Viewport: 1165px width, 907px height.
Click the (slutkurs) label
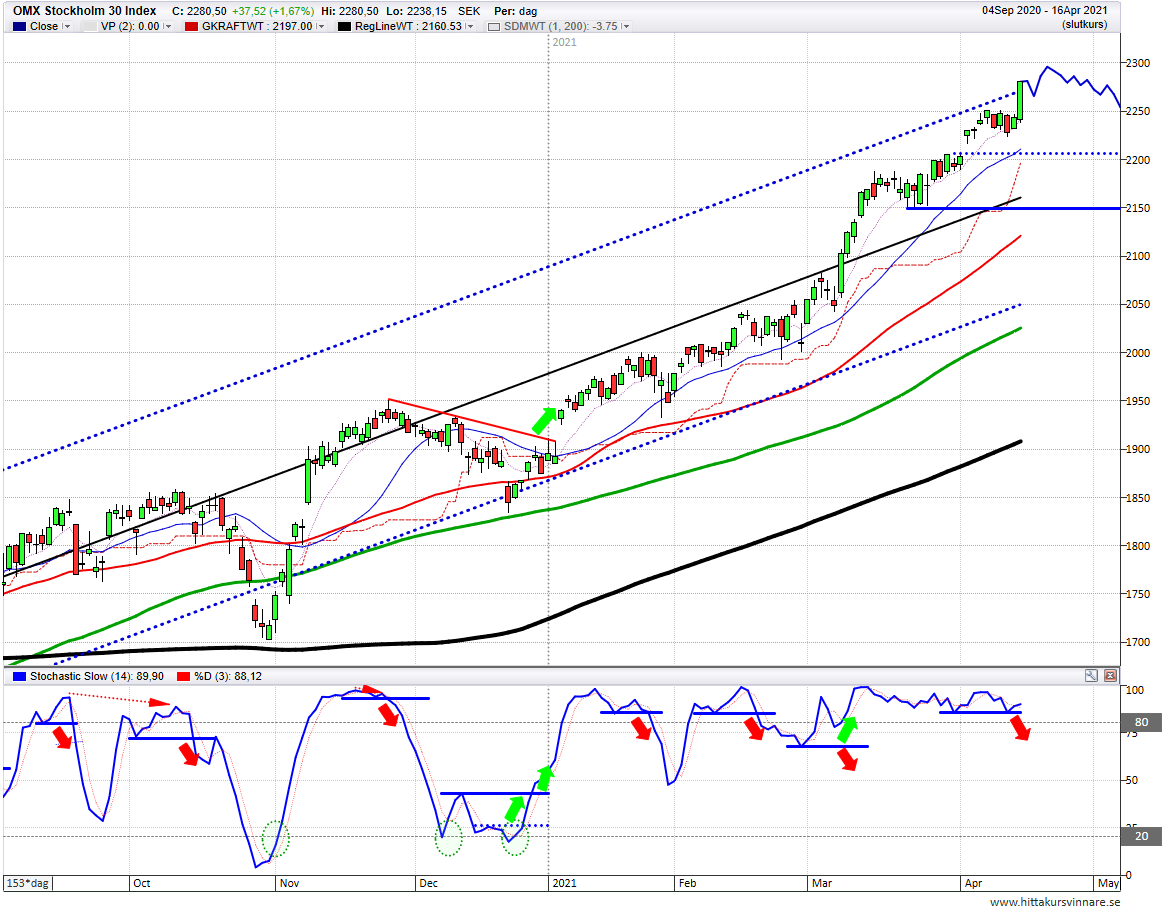pyautogui.click(x=1085, y=25)
